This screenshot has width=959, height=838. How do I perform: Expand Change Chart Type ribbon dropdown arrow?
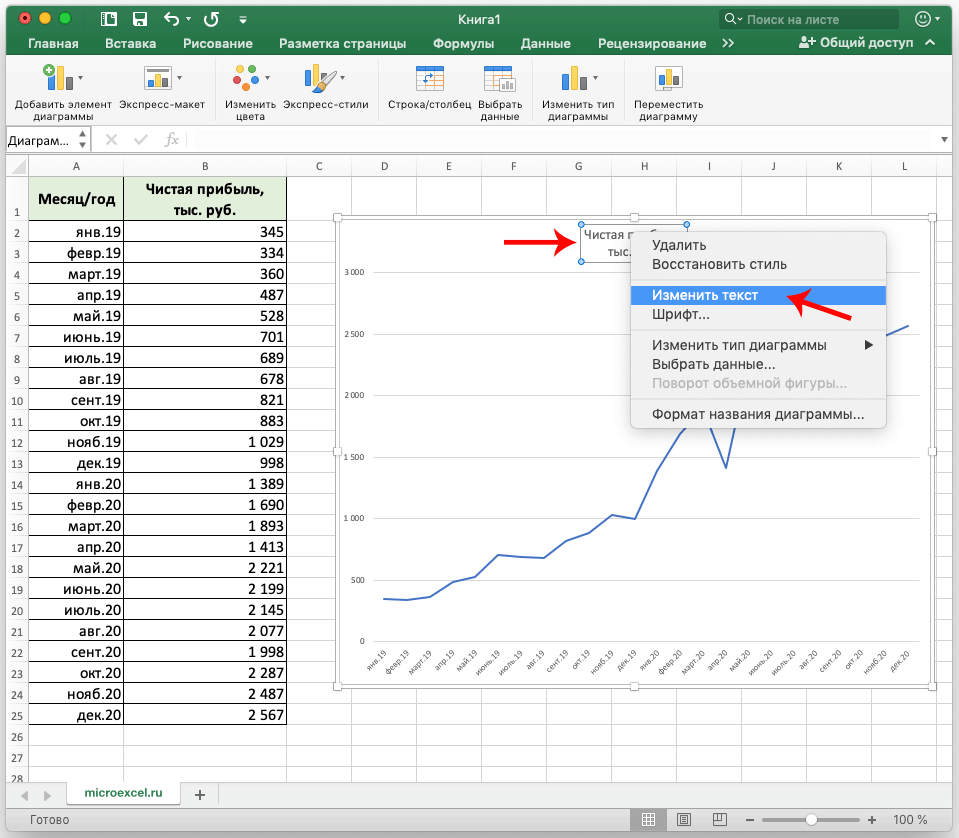coord(595,78)
